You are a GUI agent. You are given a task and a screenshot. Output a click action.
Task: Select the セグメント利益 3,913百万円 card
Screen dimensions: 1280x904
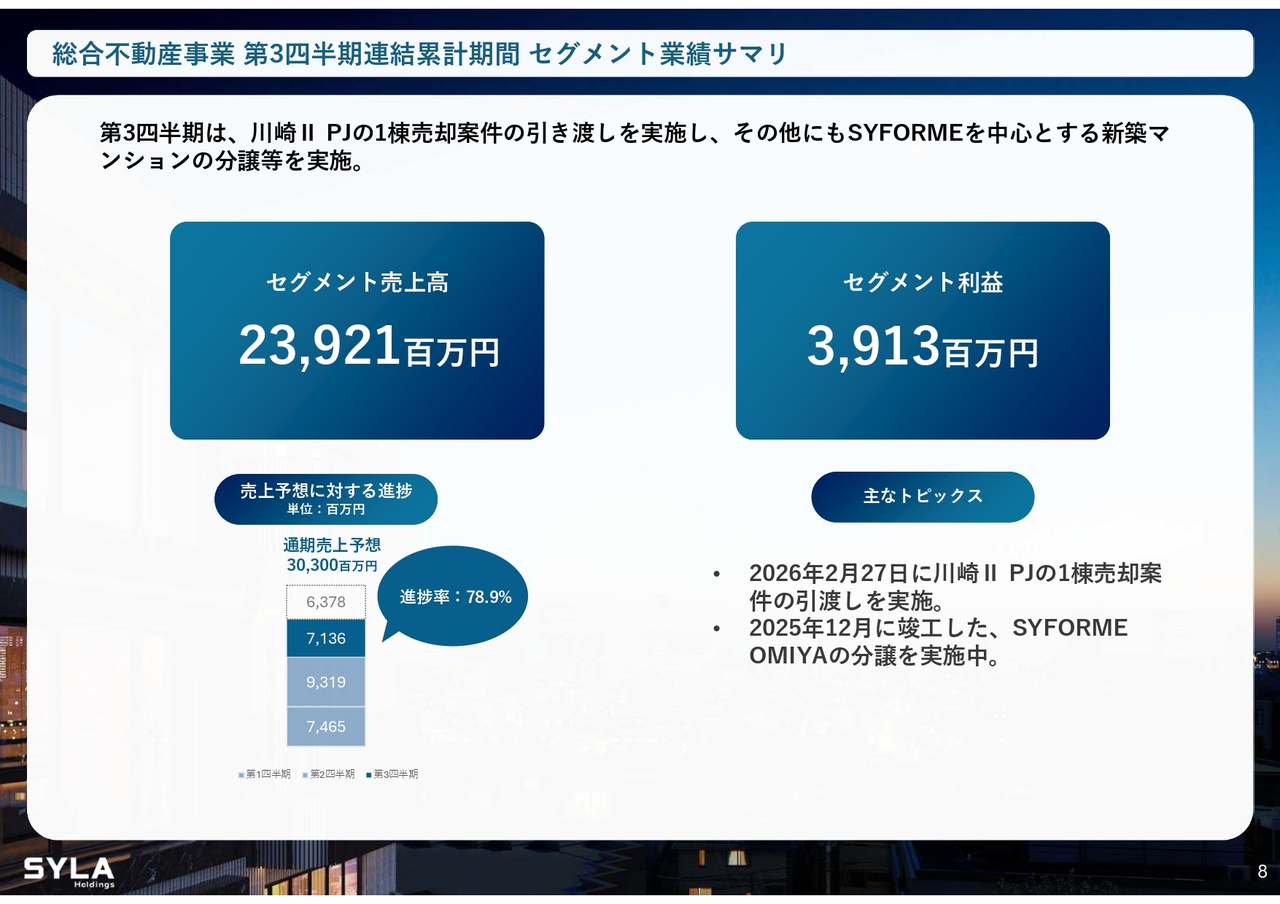click(922, 330)
